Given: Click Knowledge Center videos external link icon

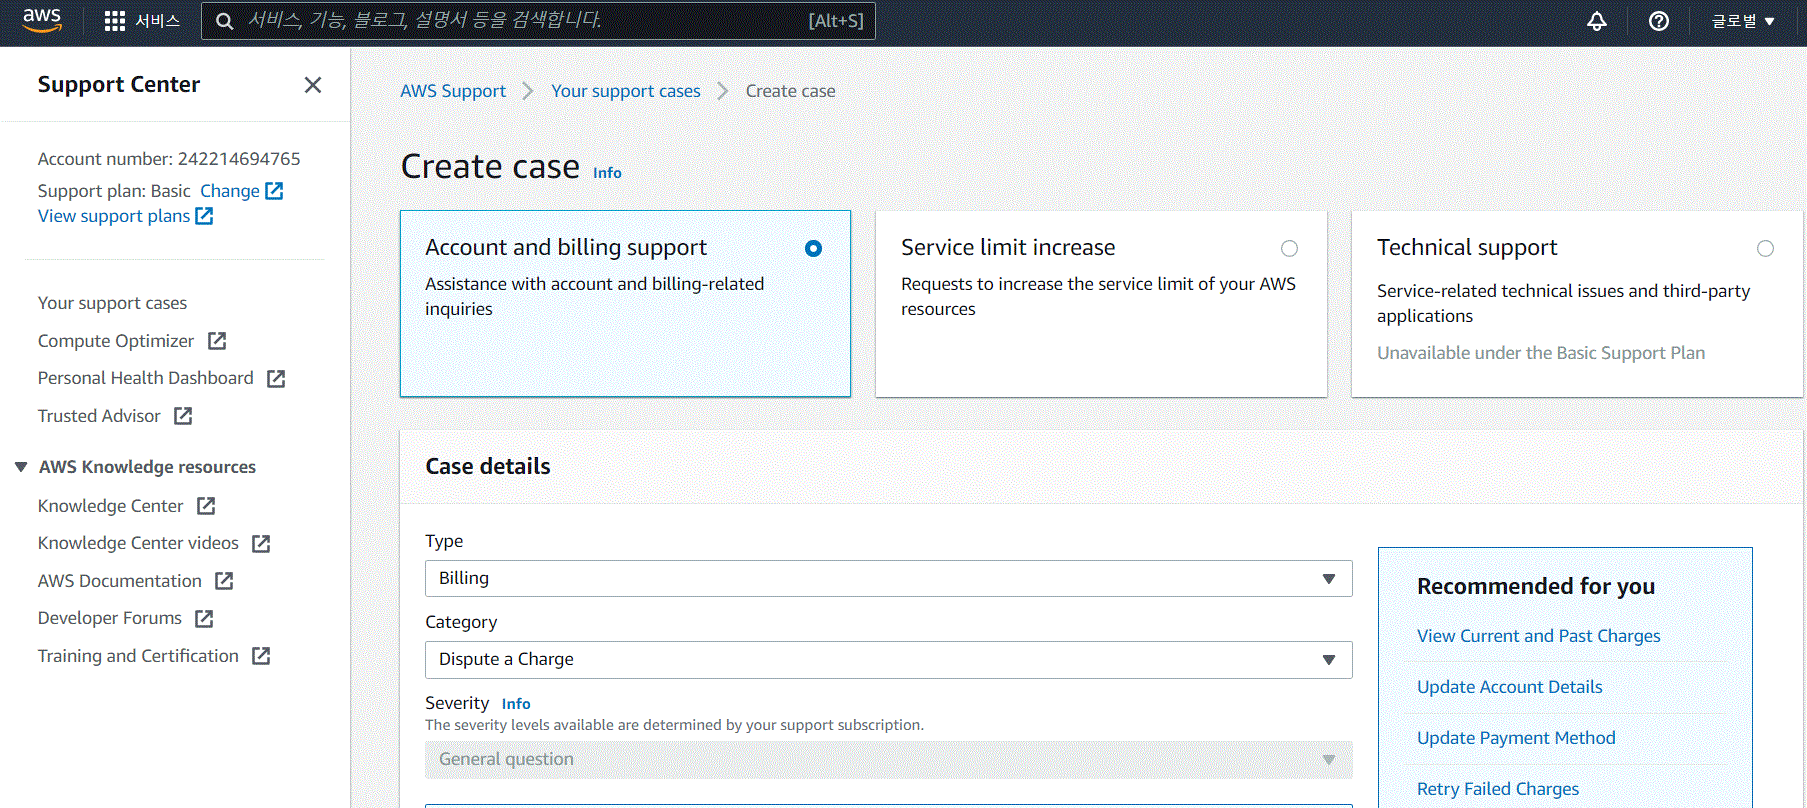Looking at the screenshot, I should point(261,543).
